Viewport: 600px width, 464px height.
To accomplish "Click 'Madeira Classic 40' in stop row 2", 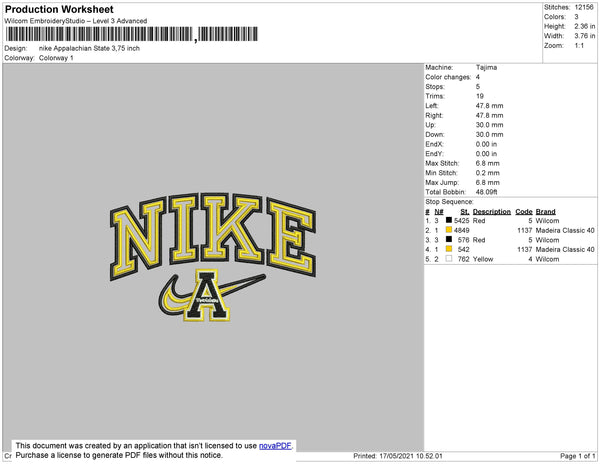I will (x=565, y=230).
